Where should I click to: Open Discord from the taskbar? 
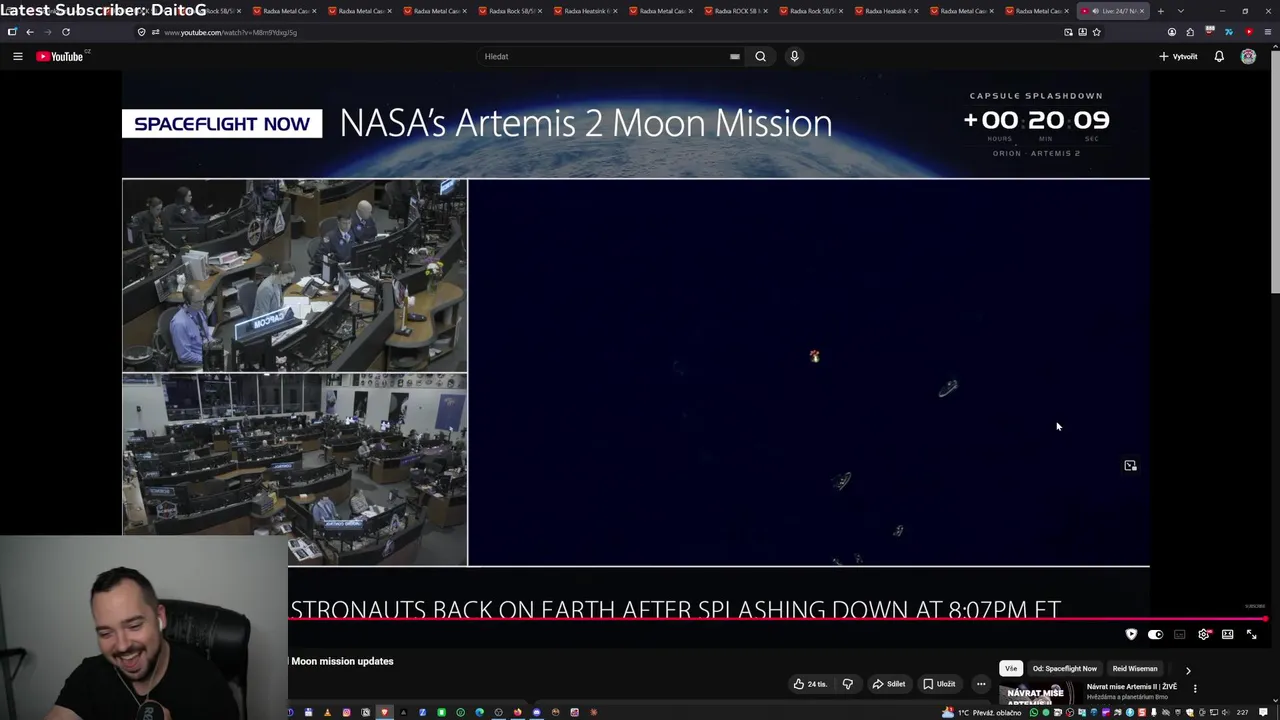pyautogui.click(x=536, y=712)
